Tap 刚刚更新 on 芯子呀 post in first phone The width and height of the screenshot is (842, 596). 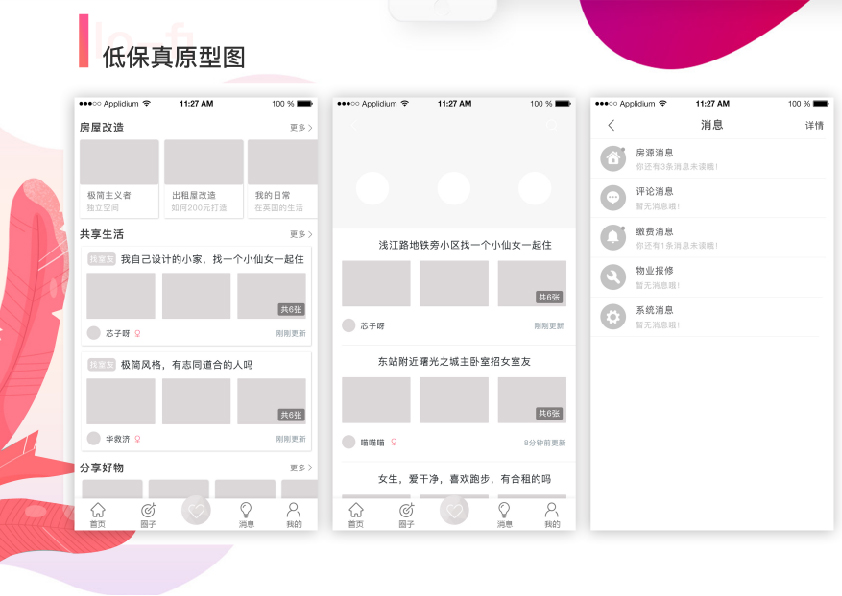click(291, 333)
